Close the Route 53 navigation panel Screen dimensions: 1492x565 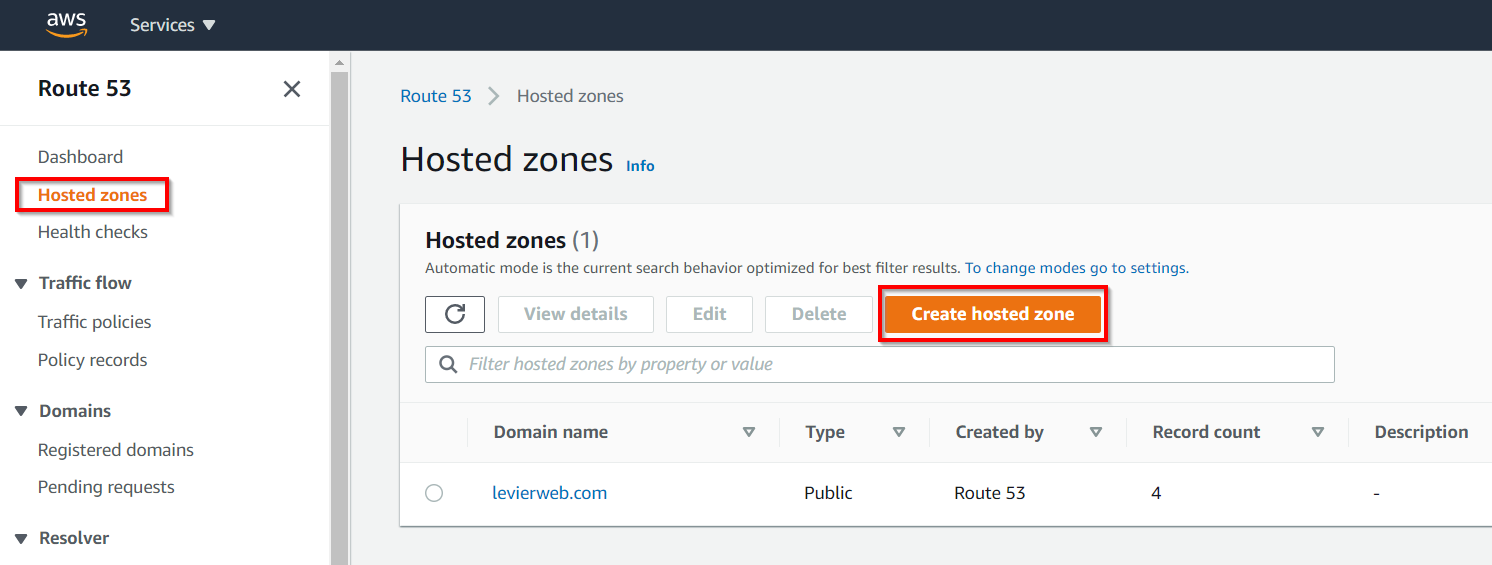pyautogui.click(x=292, y=89)
